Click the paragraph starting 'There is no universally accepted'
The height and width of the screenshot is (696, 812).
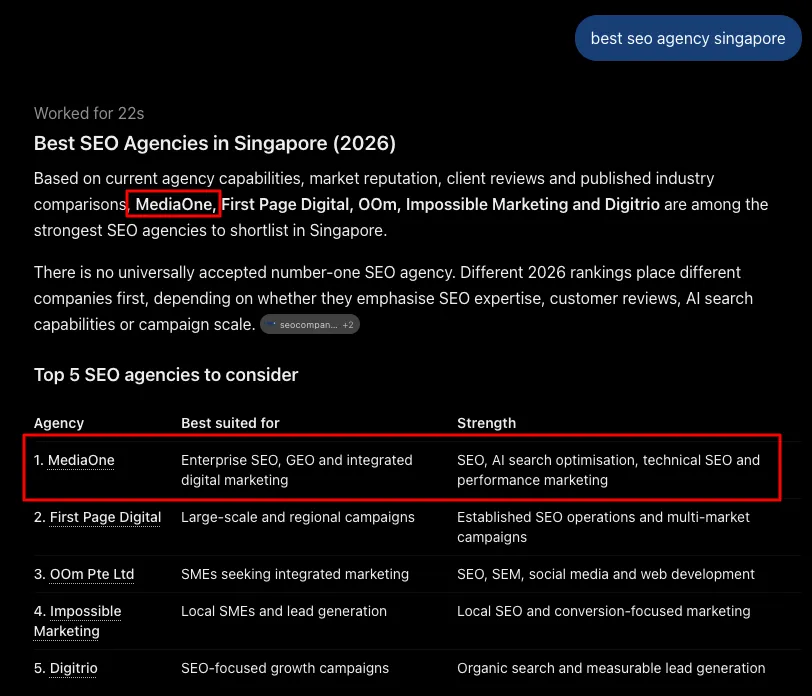[x=394, y=298]
